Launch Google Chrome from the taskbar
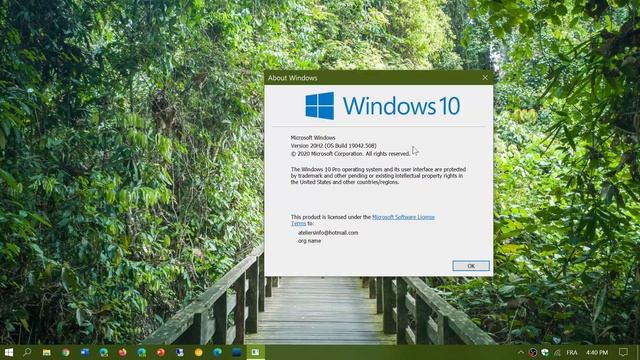This screenshot has height=360, width=640. coord(66,352)
